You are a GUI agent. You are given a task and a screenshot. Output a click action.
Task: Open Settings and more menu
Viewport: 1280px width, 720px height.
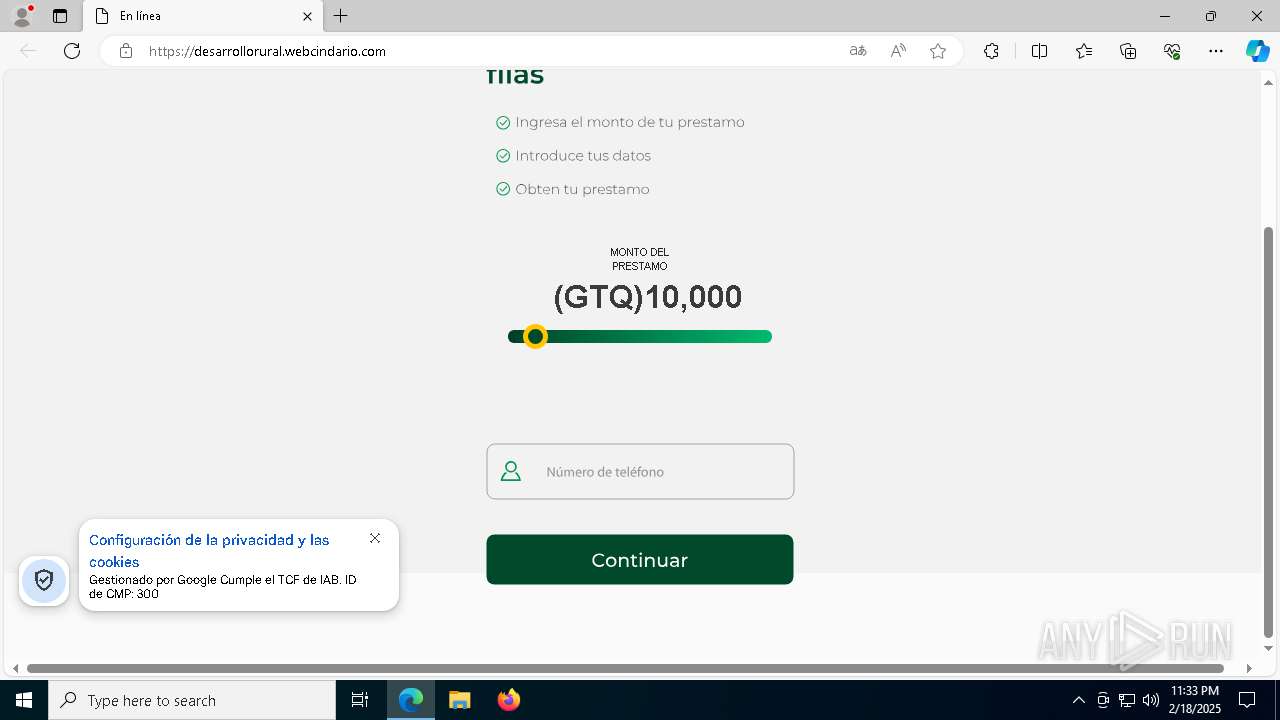coord(1216,51)
